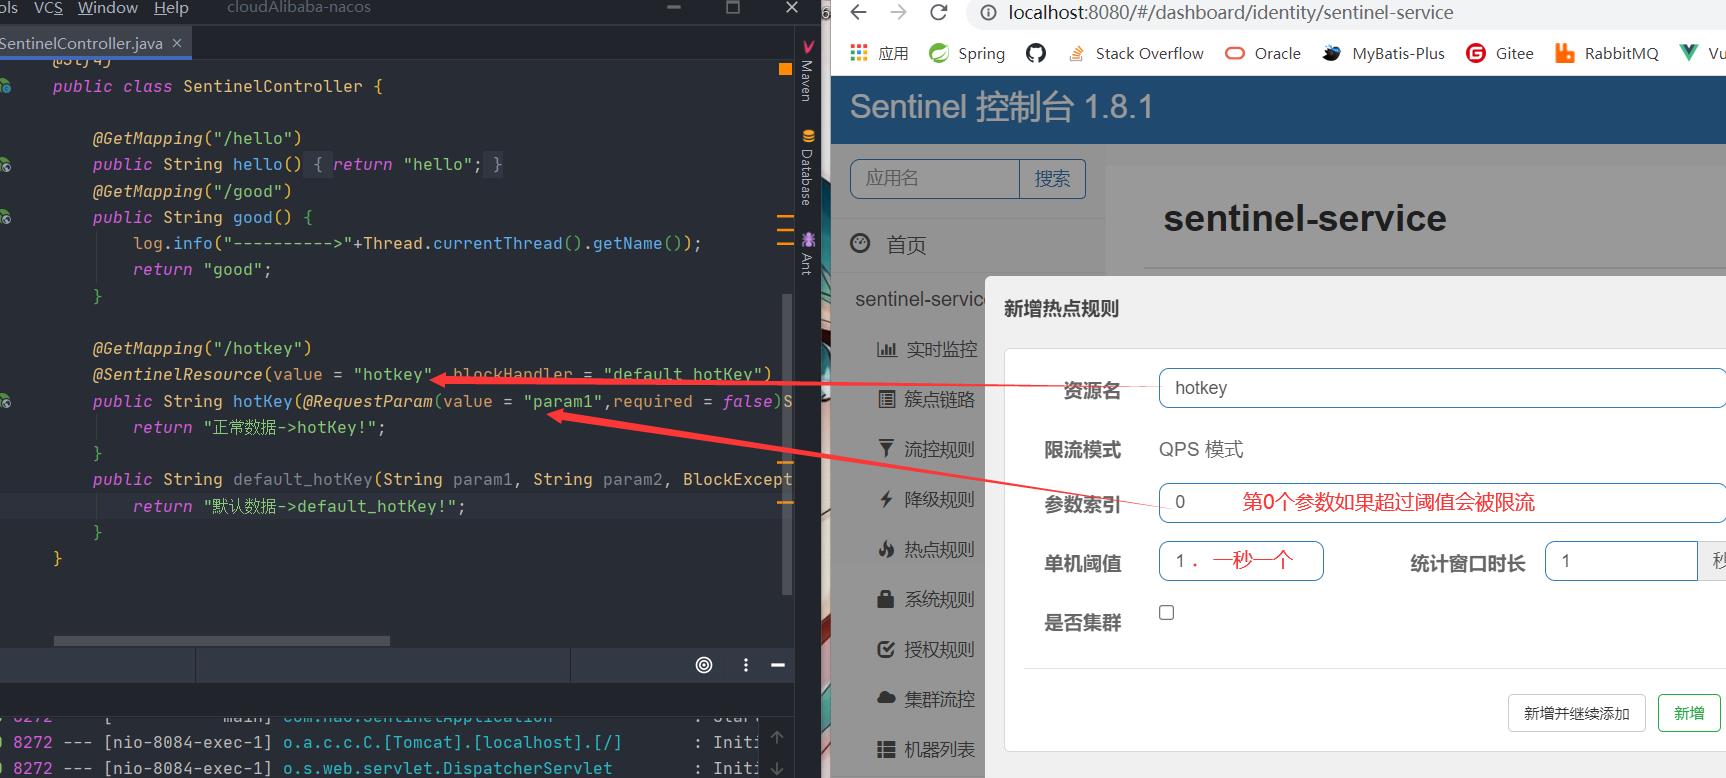Expand the sentinel-service sidebar entry

pos(920,299)
